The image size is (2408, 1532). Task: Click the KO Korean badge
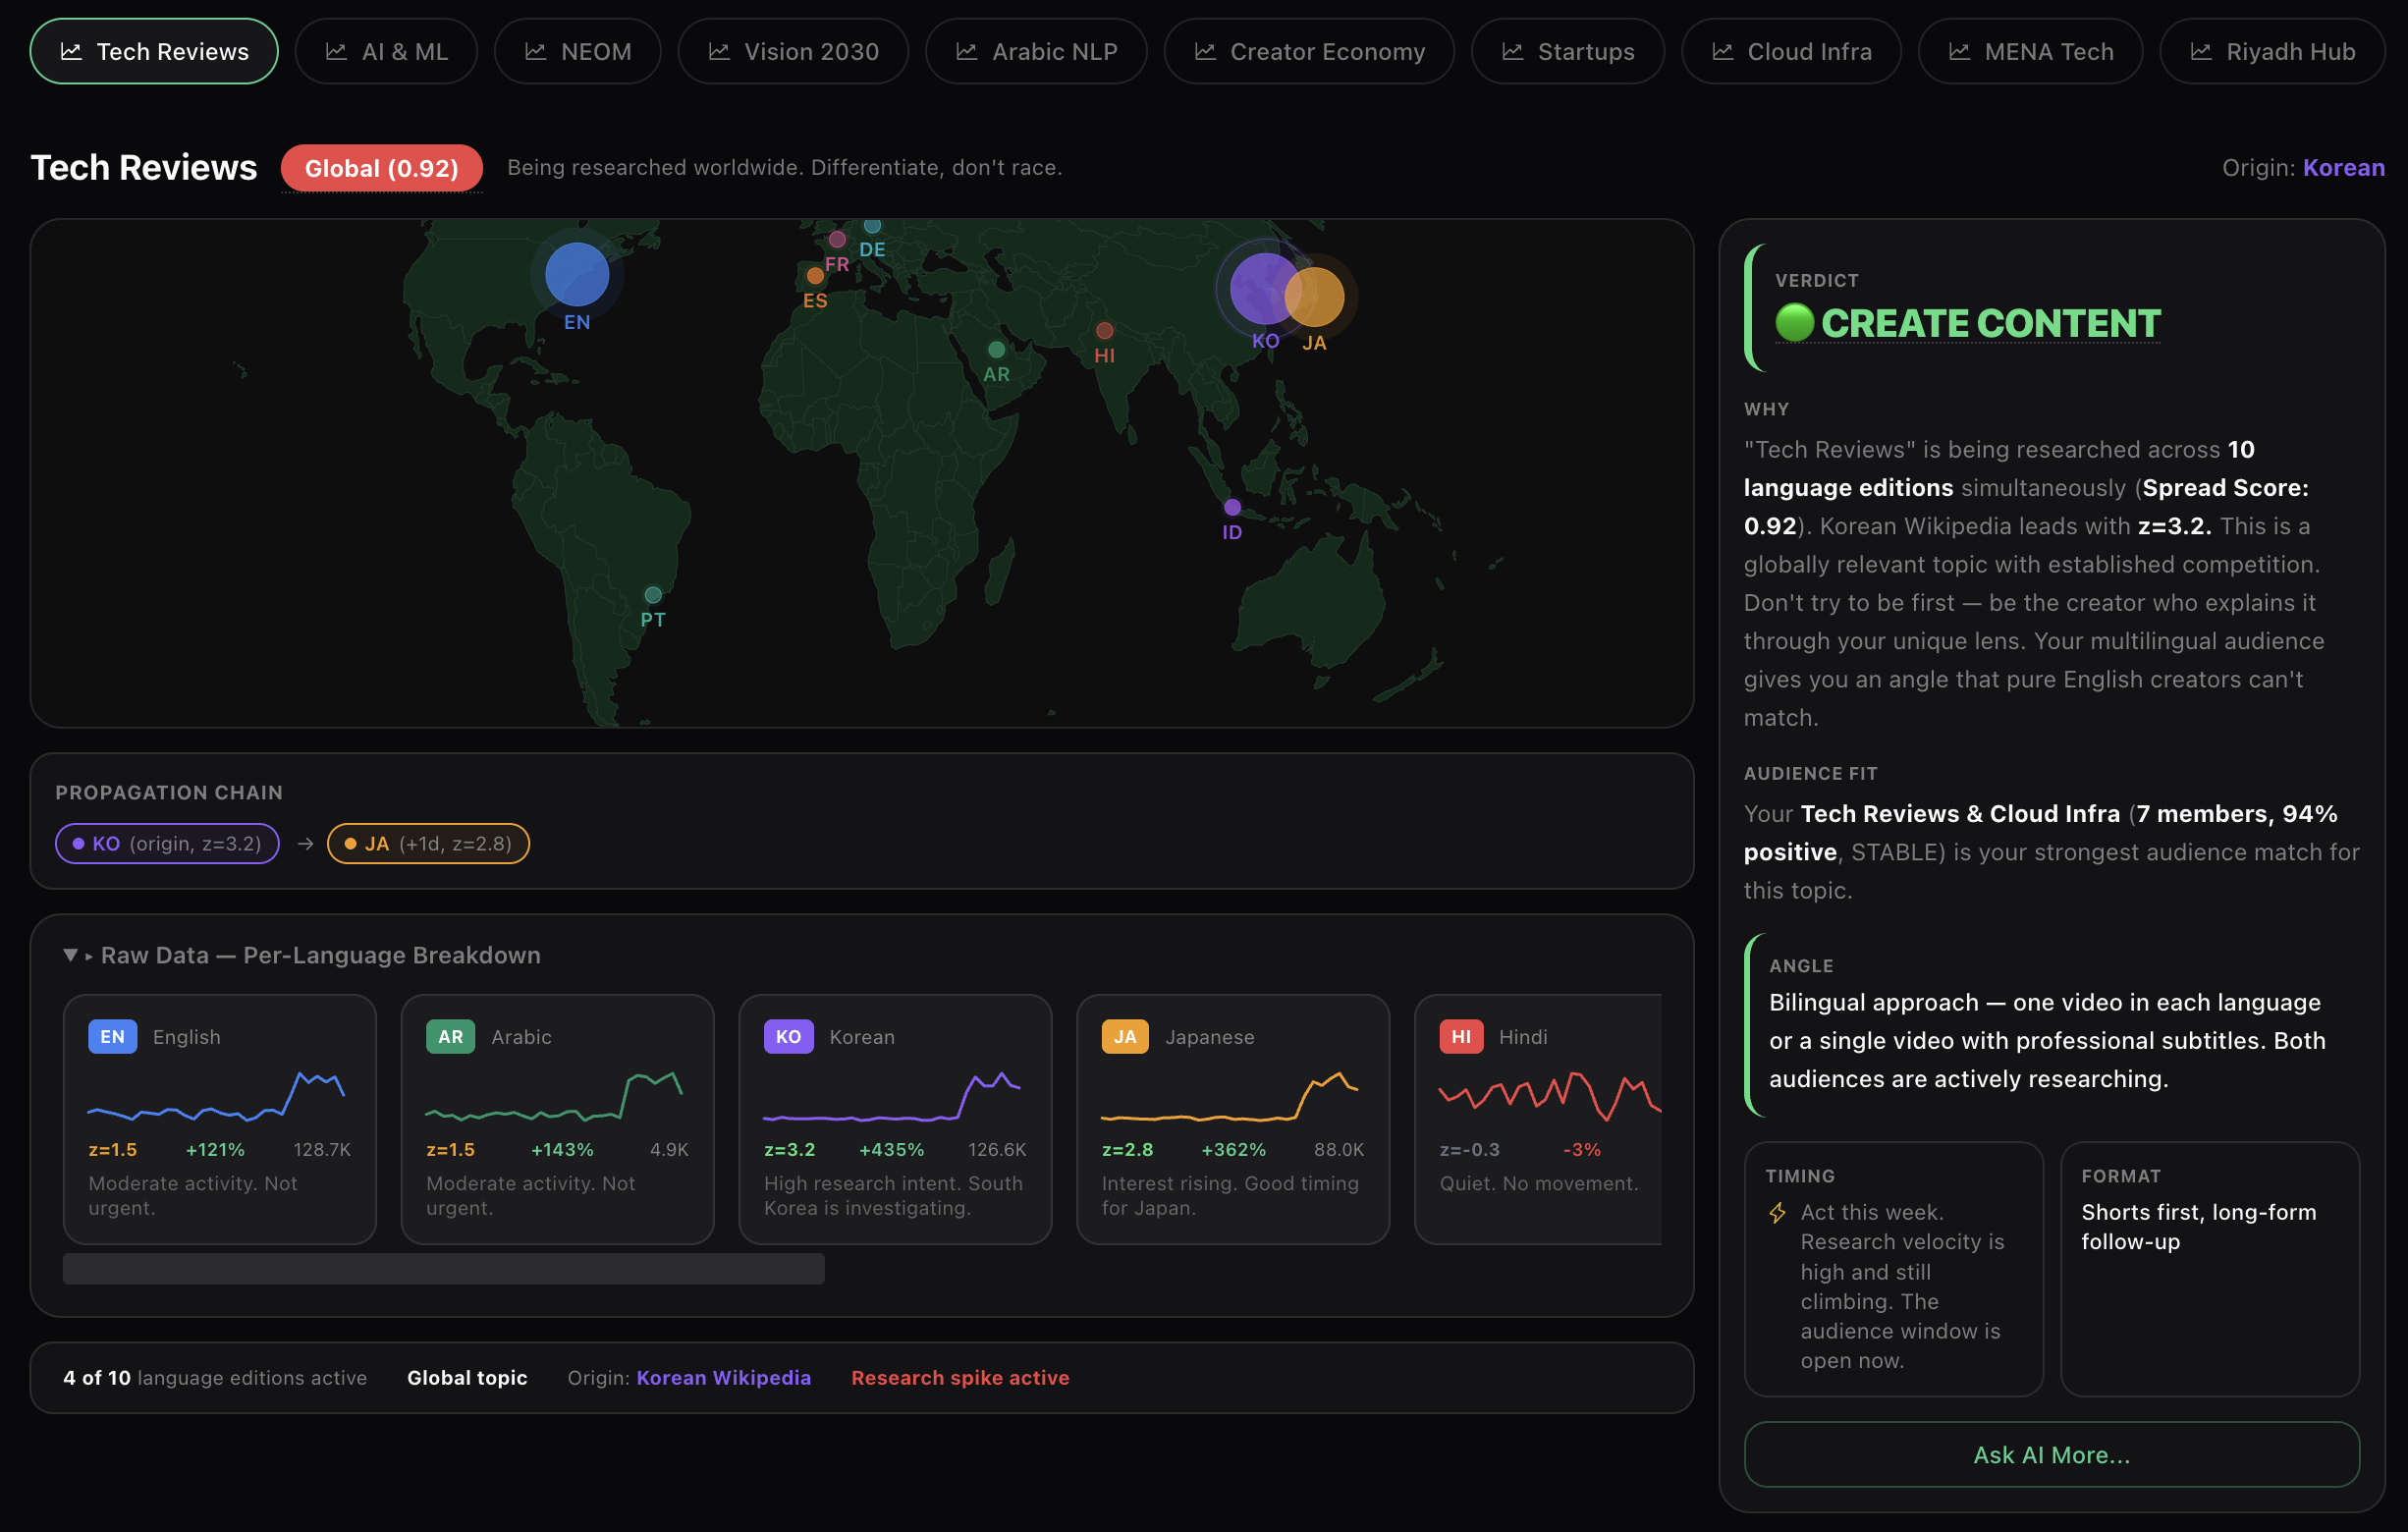788,1036
